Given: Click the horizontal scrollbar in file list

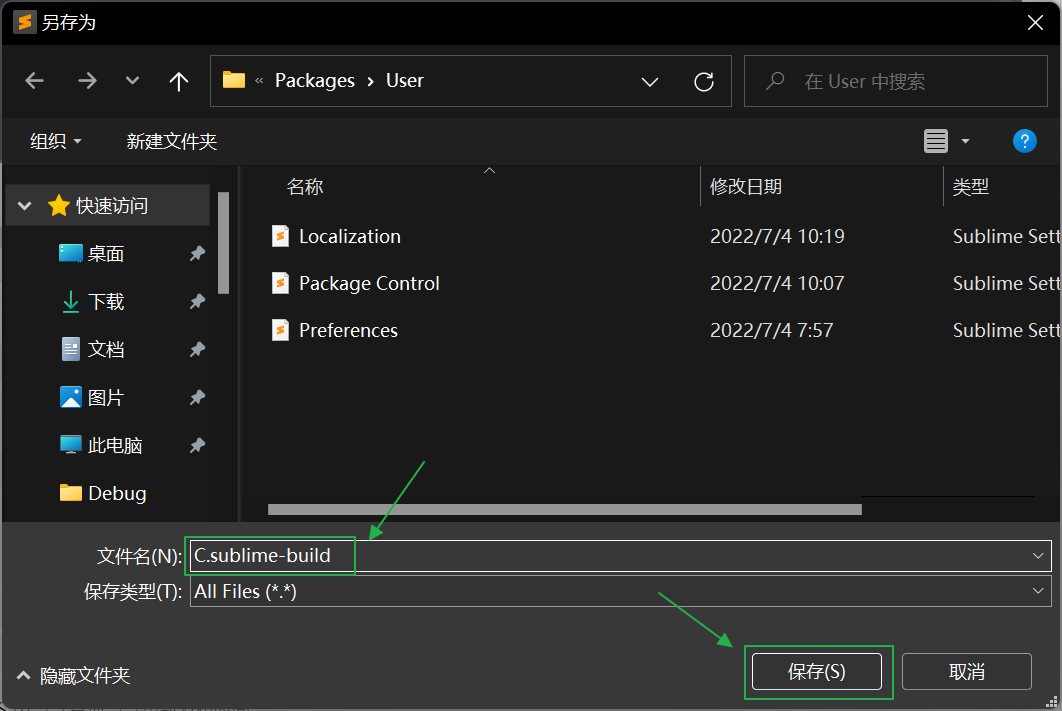Looking at the screenshot, I should [565, 509].
